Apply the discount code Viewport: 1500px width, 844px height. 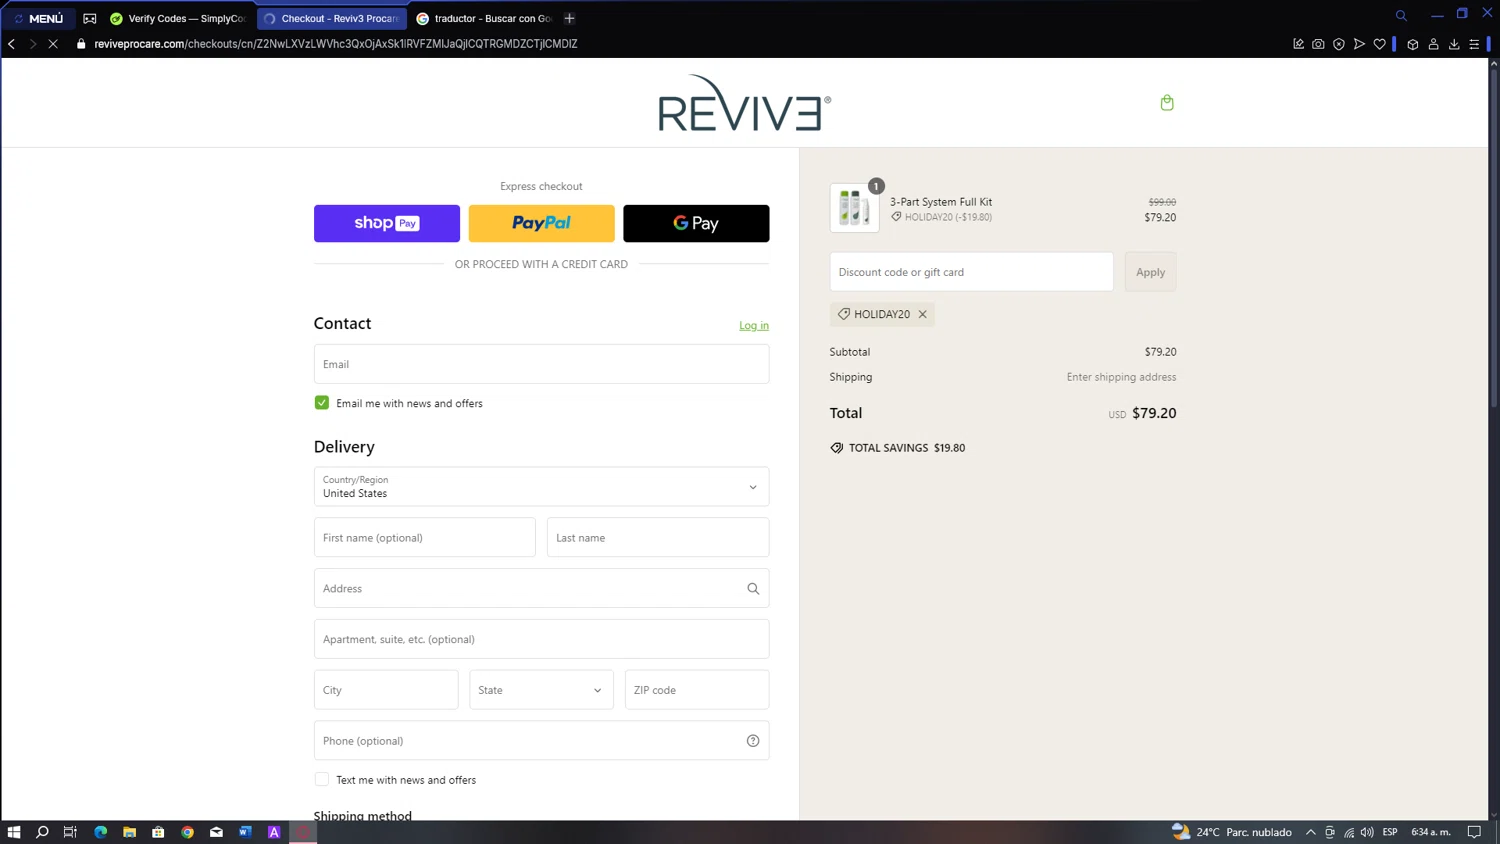coord(1150,272)
